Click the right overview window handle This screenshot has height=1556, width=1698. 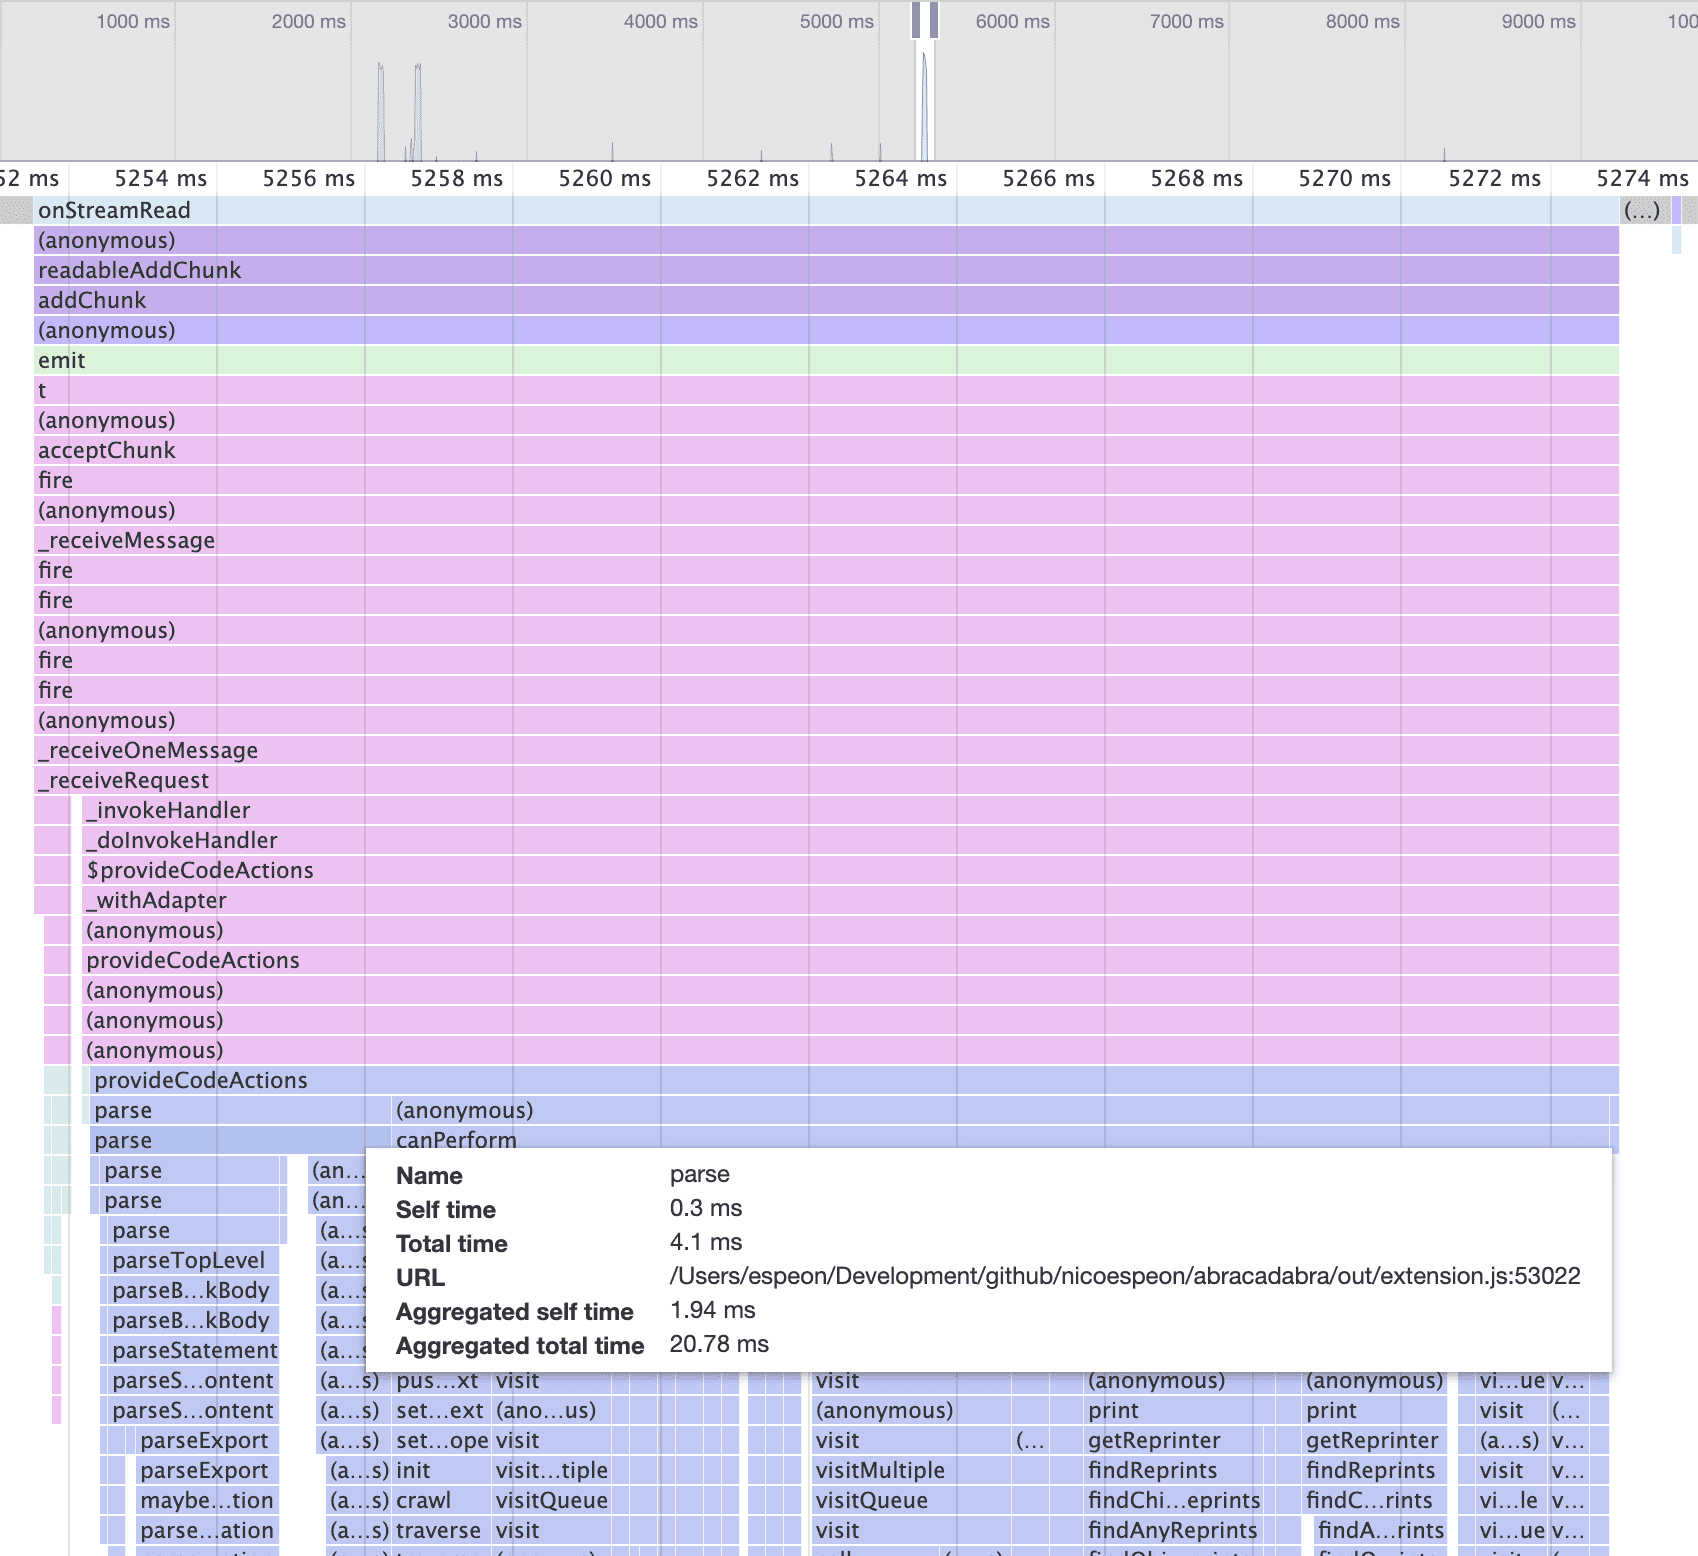click(x=933, y=20)
